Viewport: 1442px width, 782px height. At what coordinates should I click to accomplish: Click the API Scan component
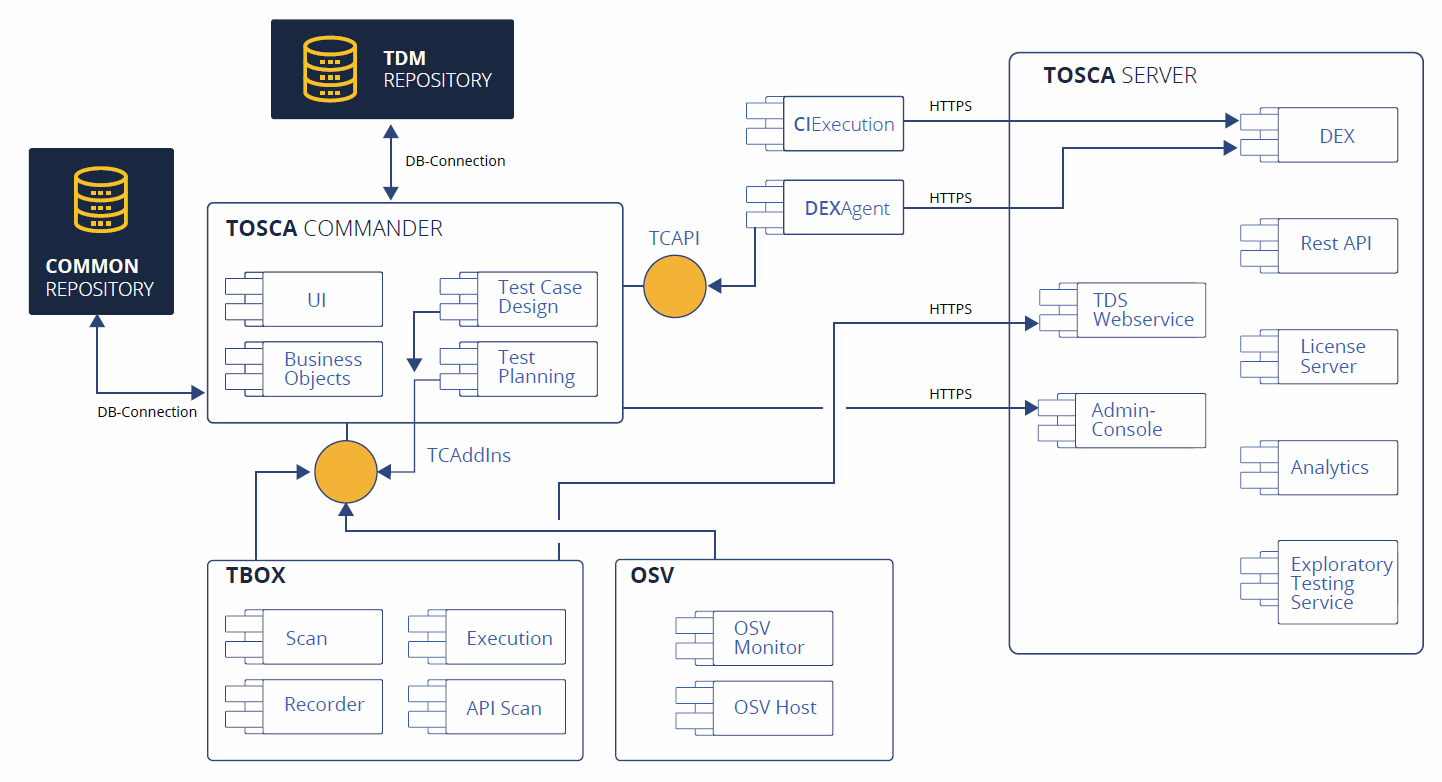pos(487,707)
